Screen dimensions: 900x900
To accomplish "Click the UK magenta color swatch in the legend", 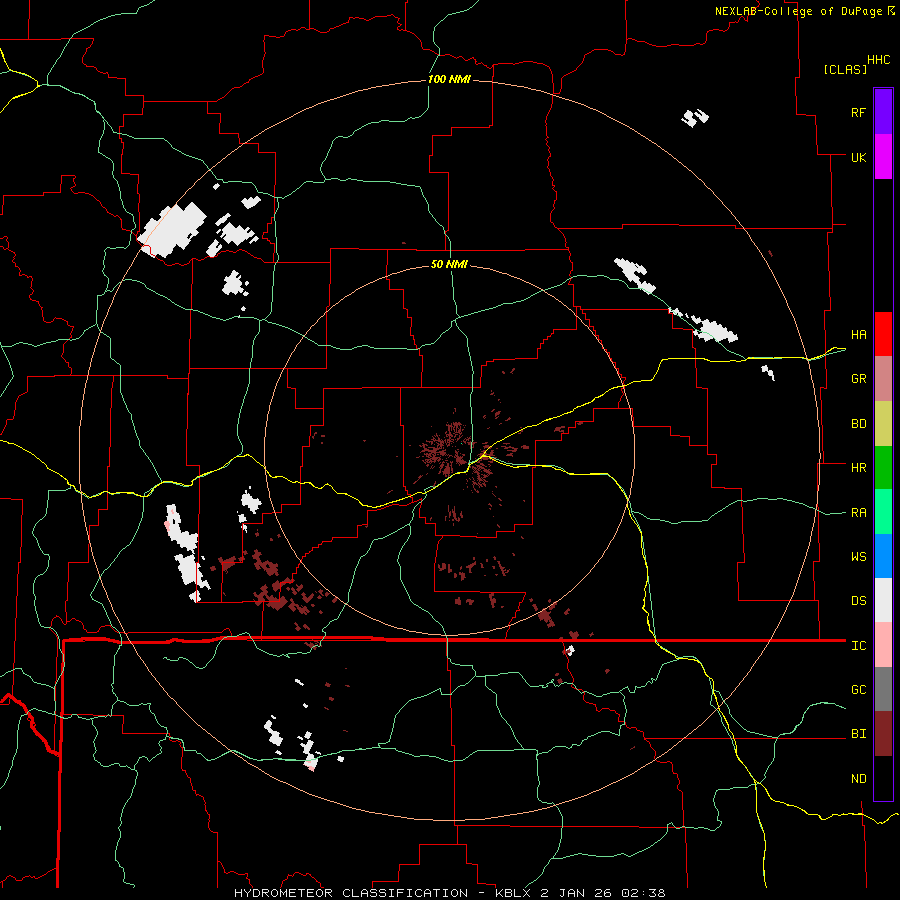I will coord(883,157).
